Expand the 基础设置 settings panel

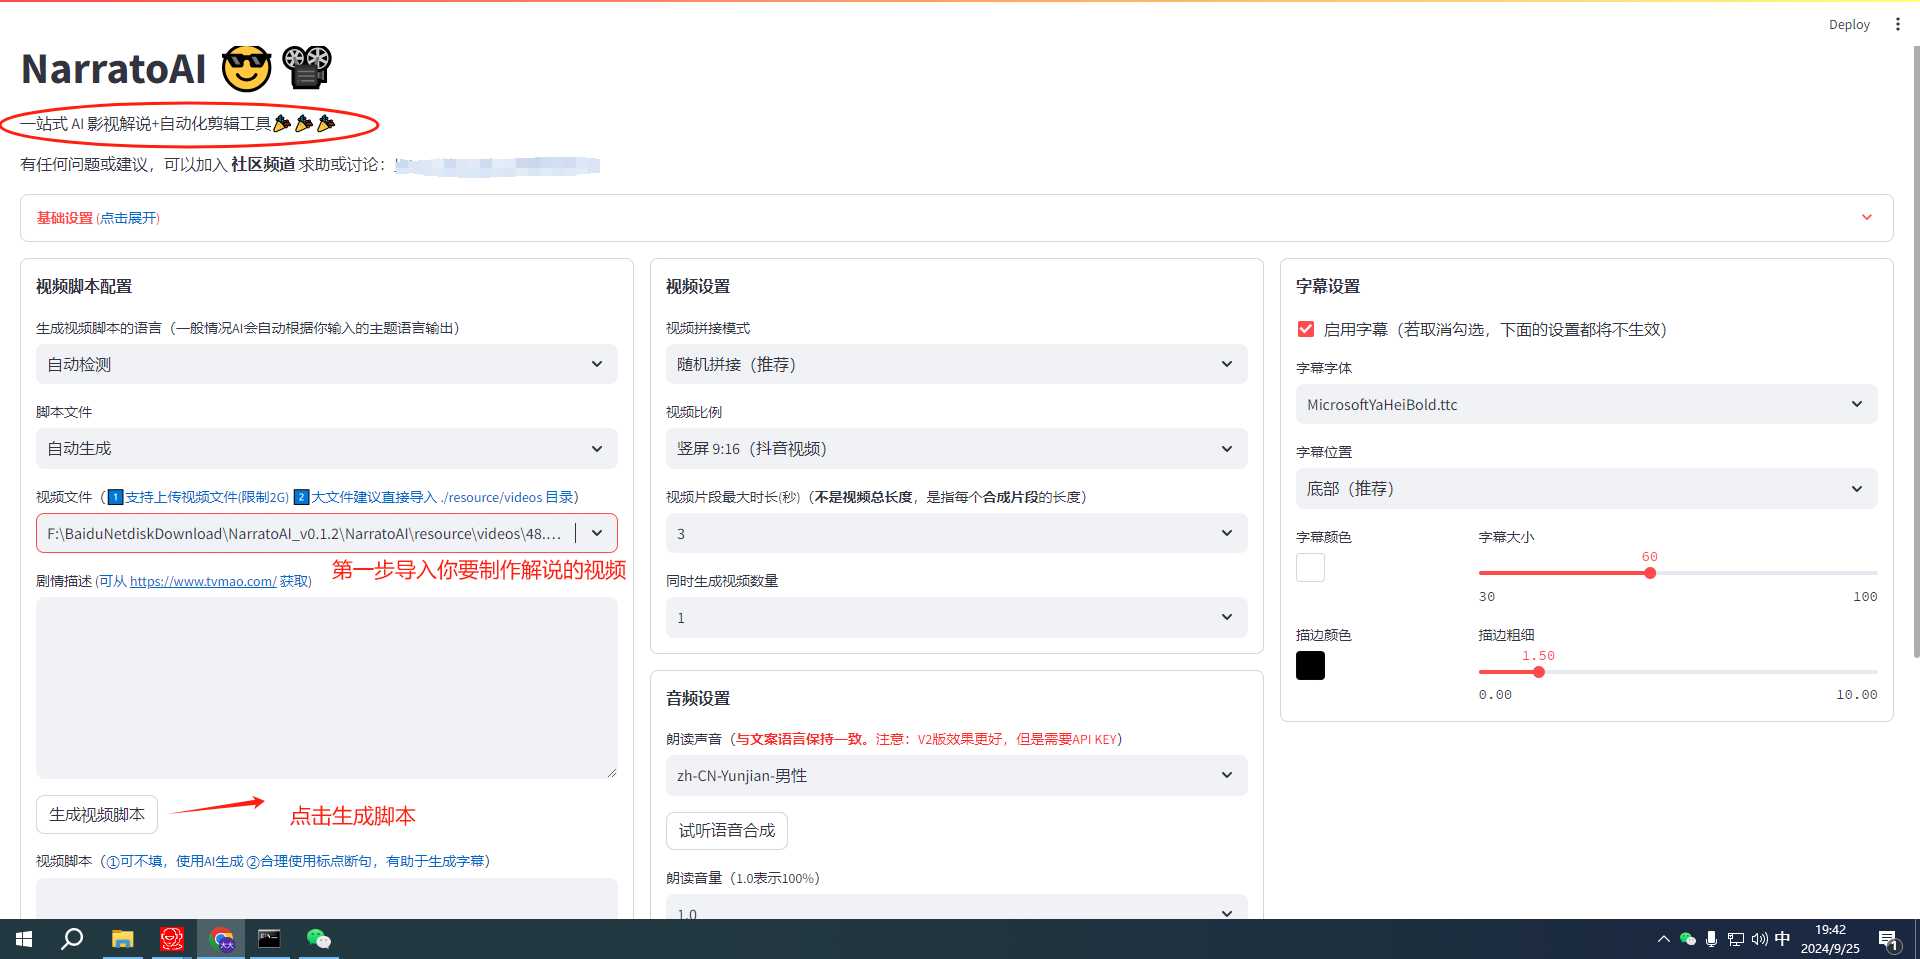[x=956, y=218]
